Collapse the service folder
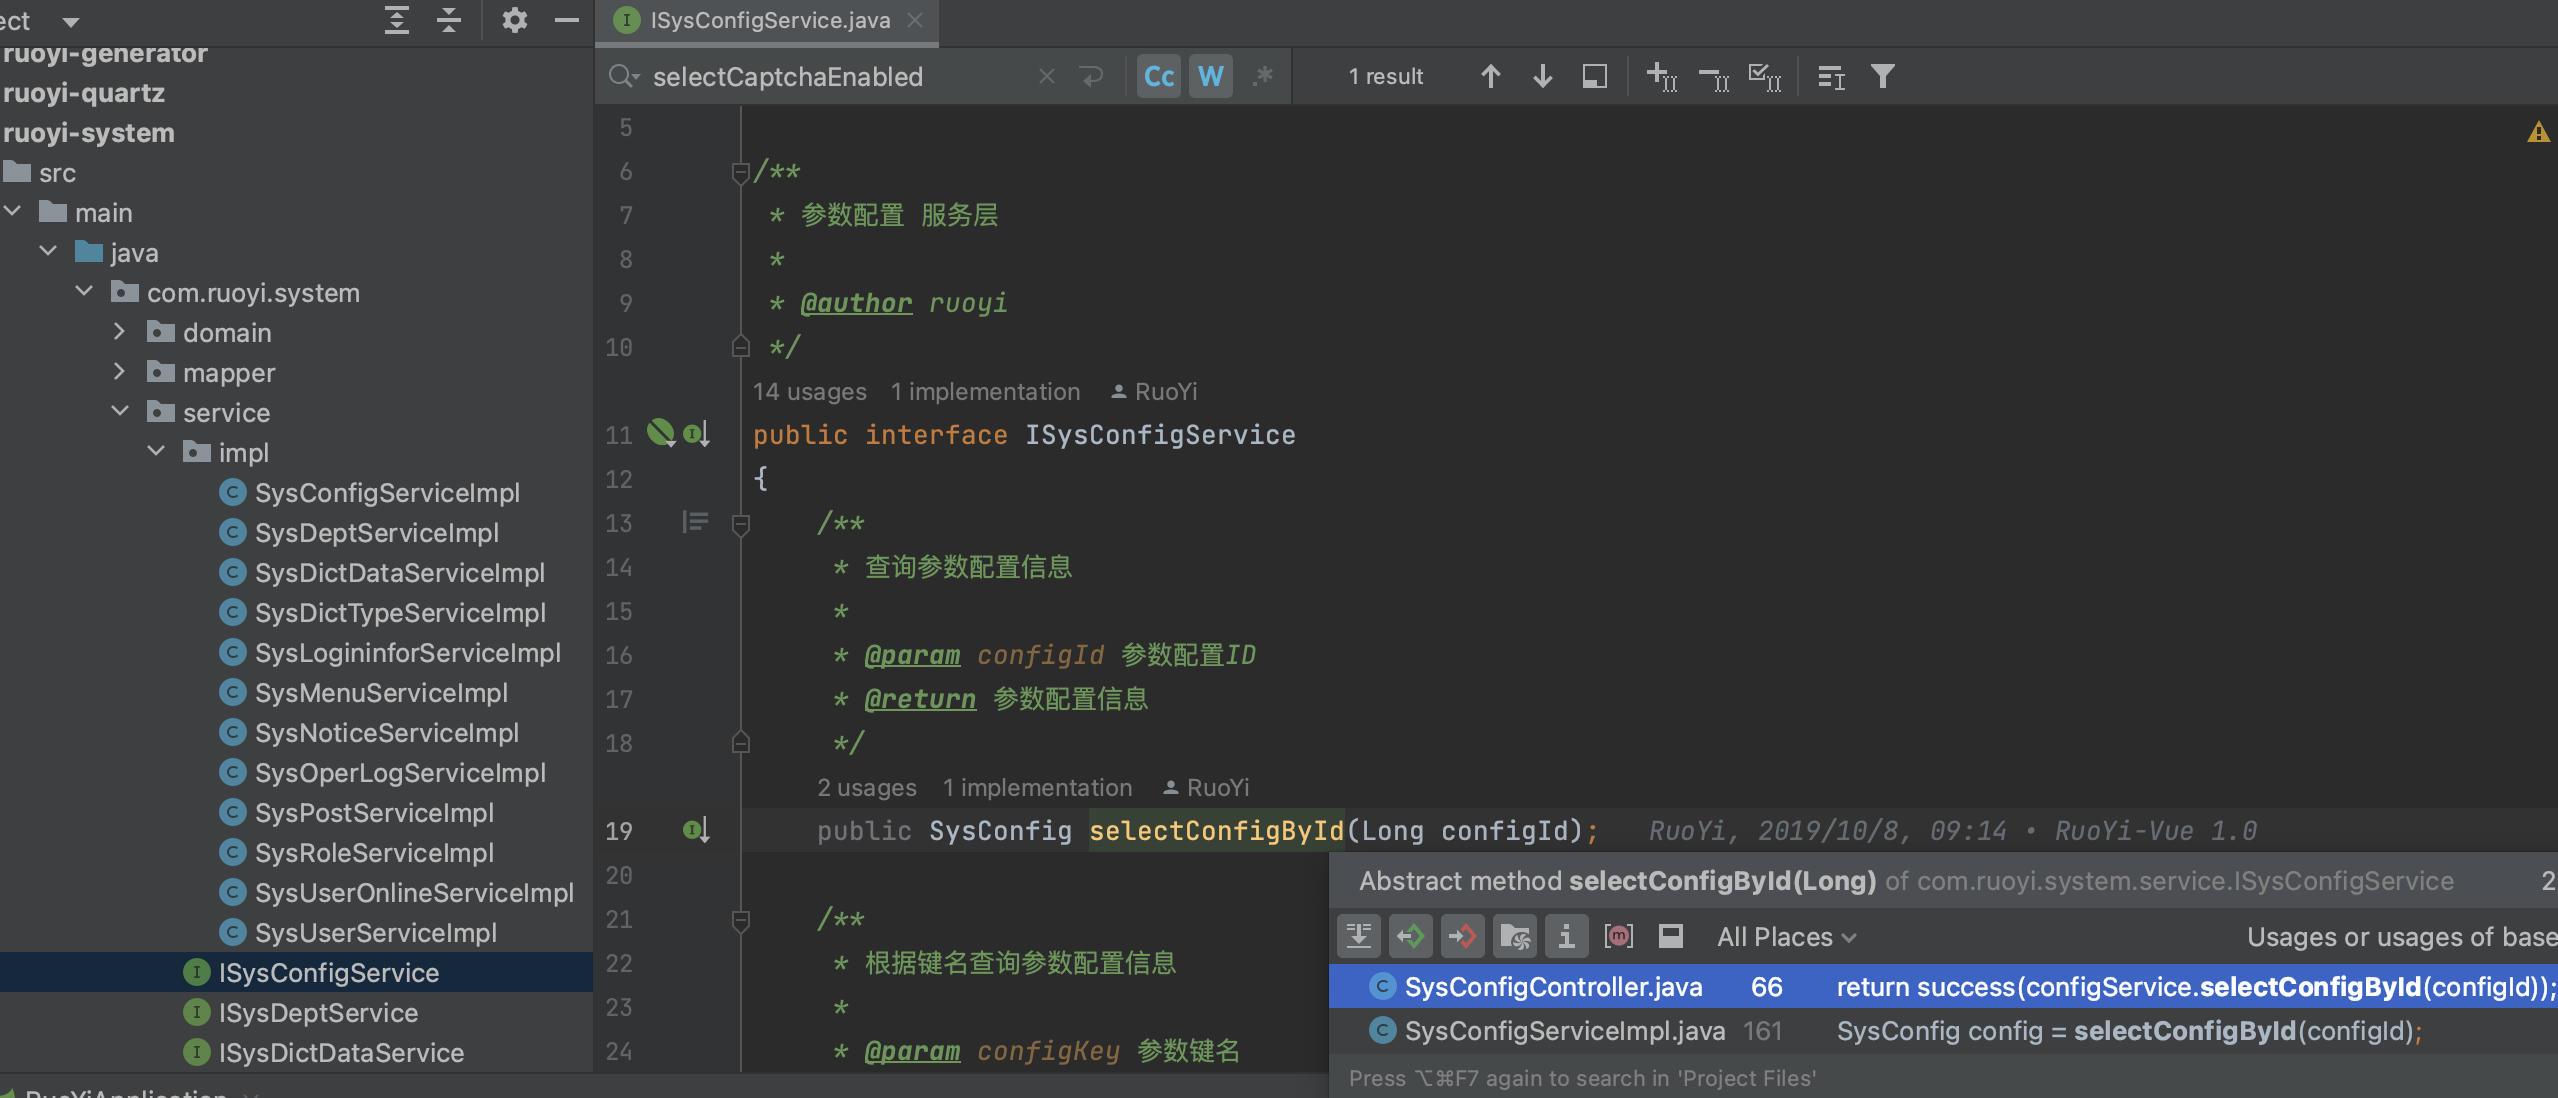This screenshot has width=2558, height=1098. coord(119,412)
